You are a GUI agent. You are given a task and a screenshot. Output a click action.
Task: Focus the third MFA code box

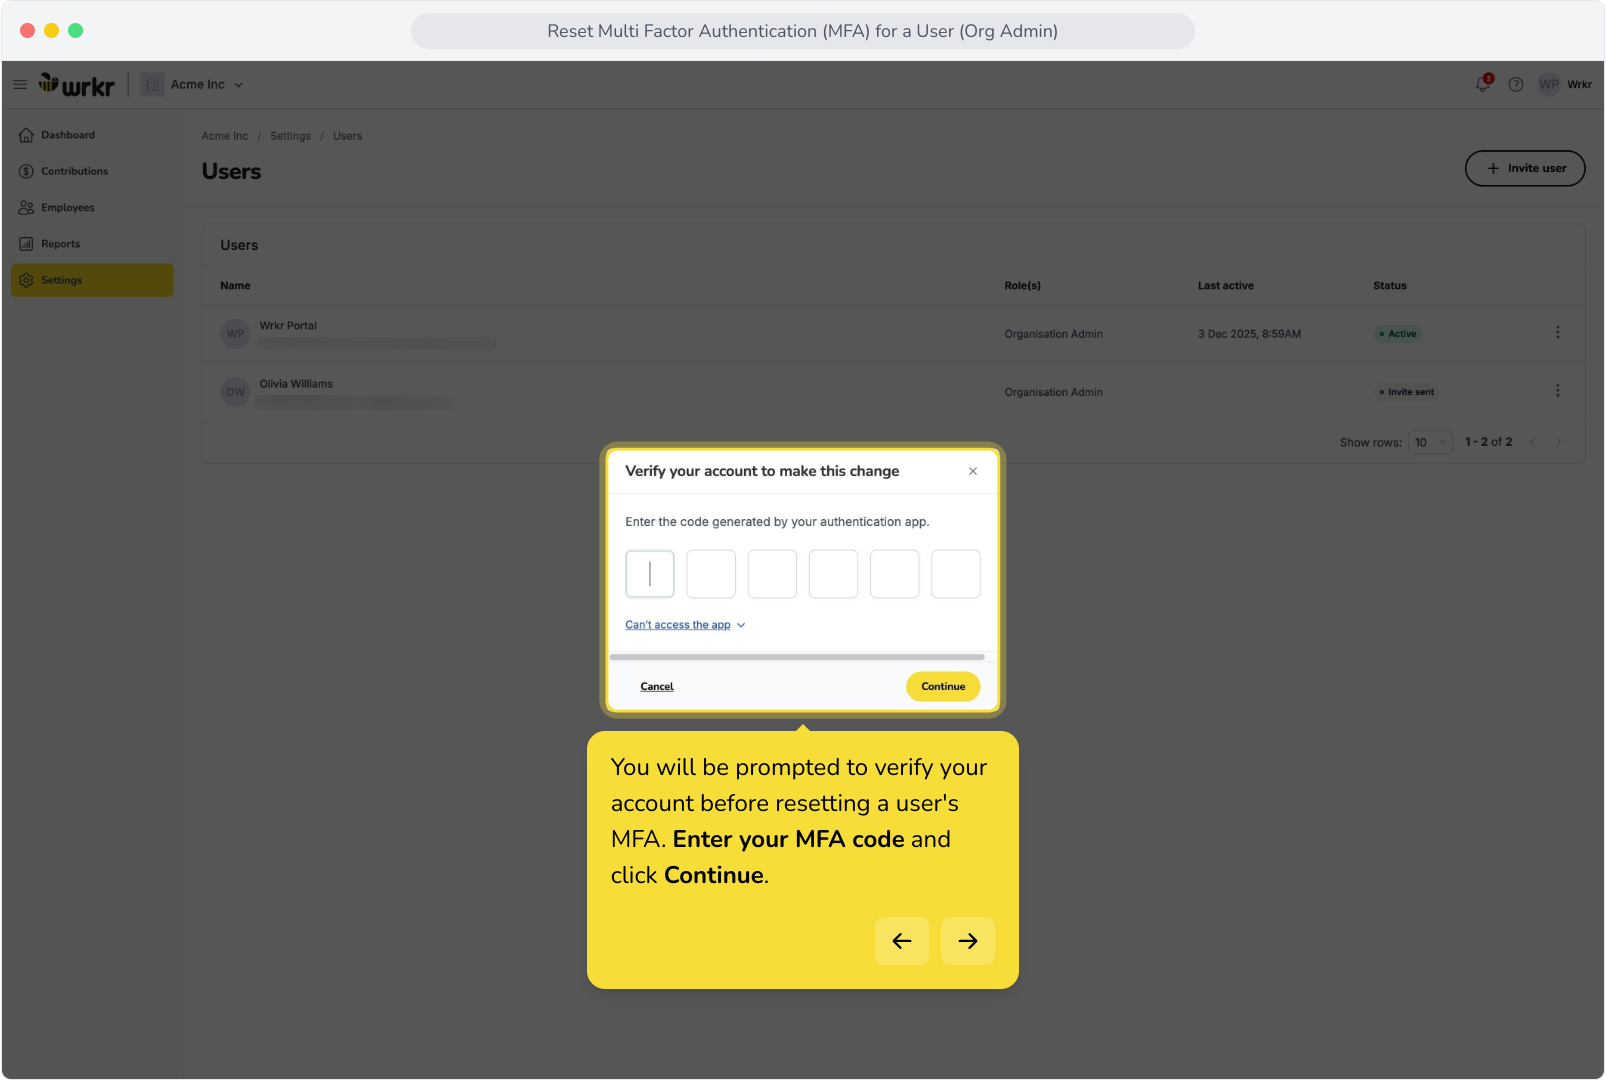(x=772, y=574)
